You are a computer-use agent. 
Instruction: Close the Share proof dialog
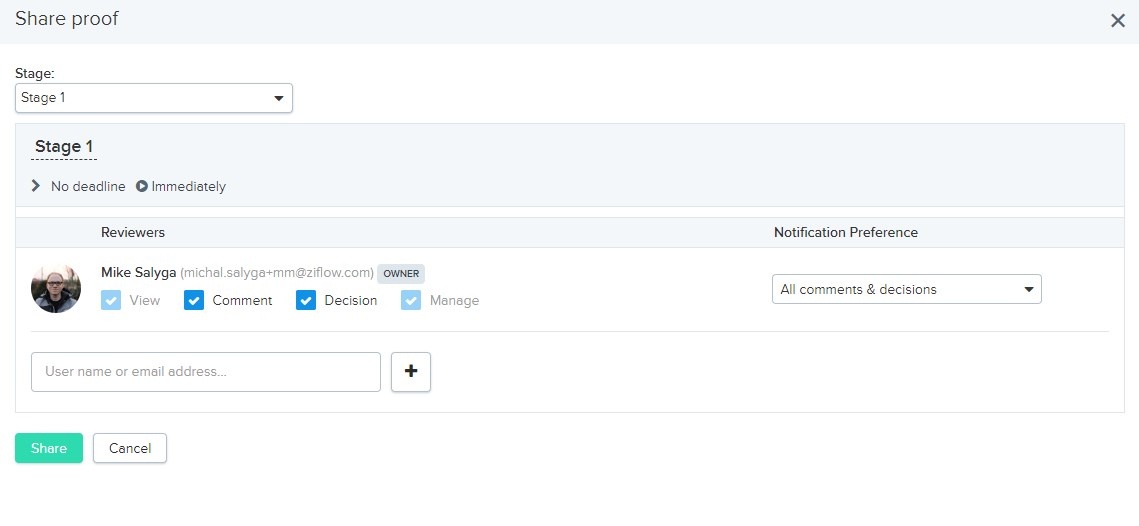click(x=1117, y=21)
